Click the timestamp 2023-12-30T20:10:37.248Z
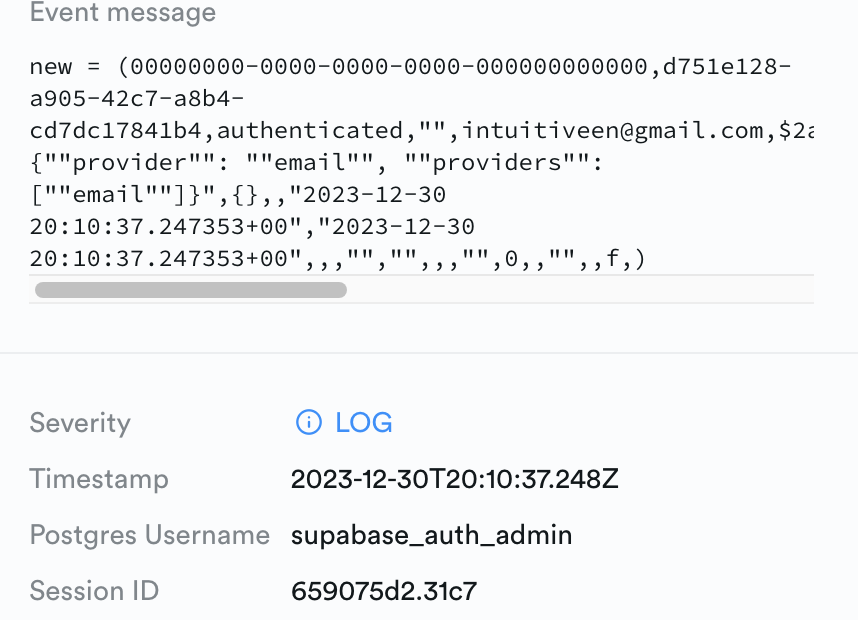The width and height of the screenshot is (858, 620). coord(455,479)
